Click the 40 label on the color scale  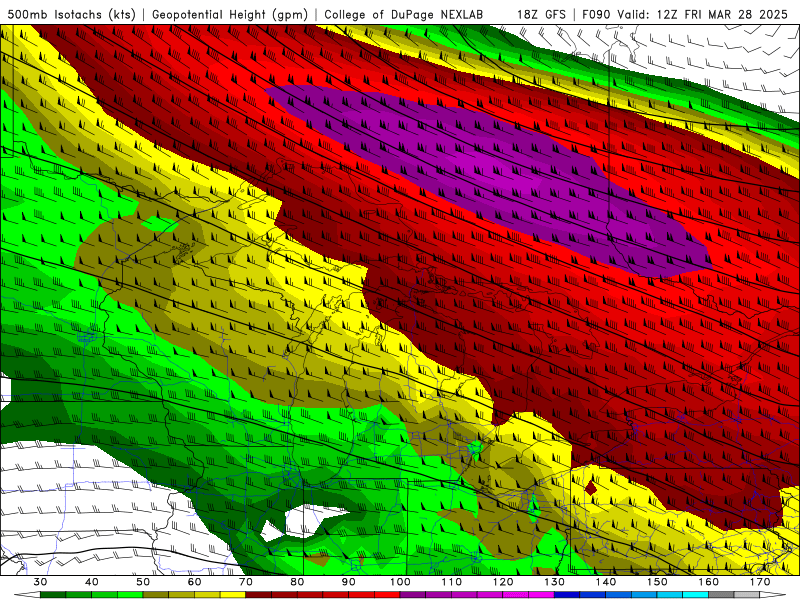click(x=91, y=582)
